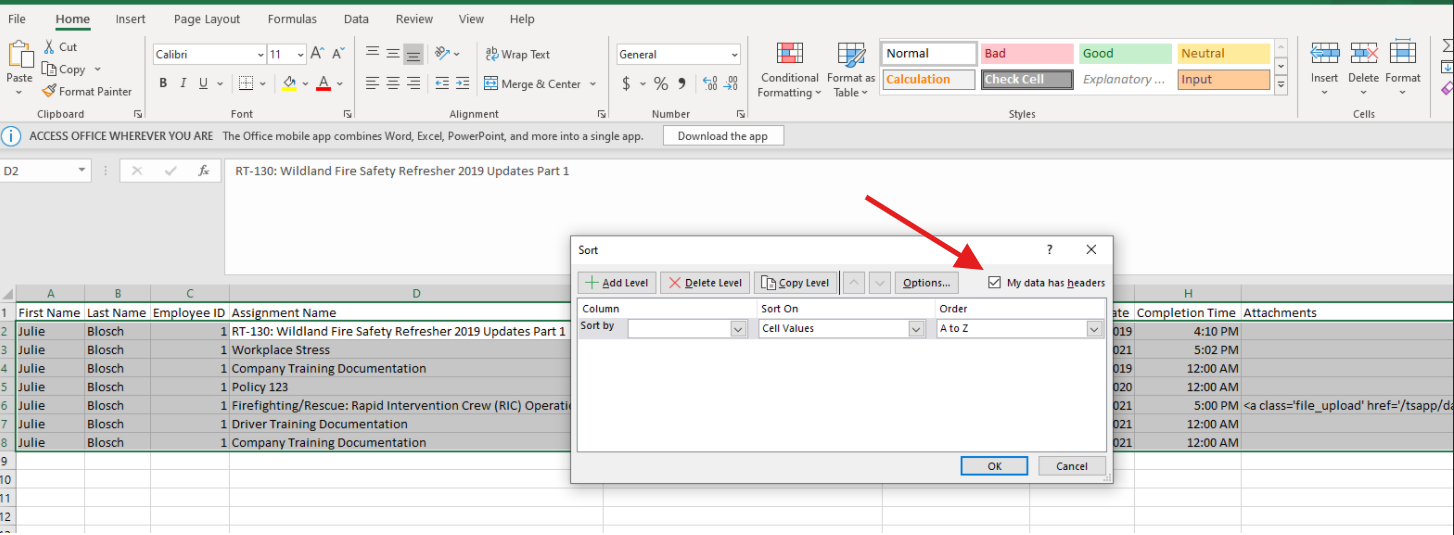Click the top align icon

372,54
